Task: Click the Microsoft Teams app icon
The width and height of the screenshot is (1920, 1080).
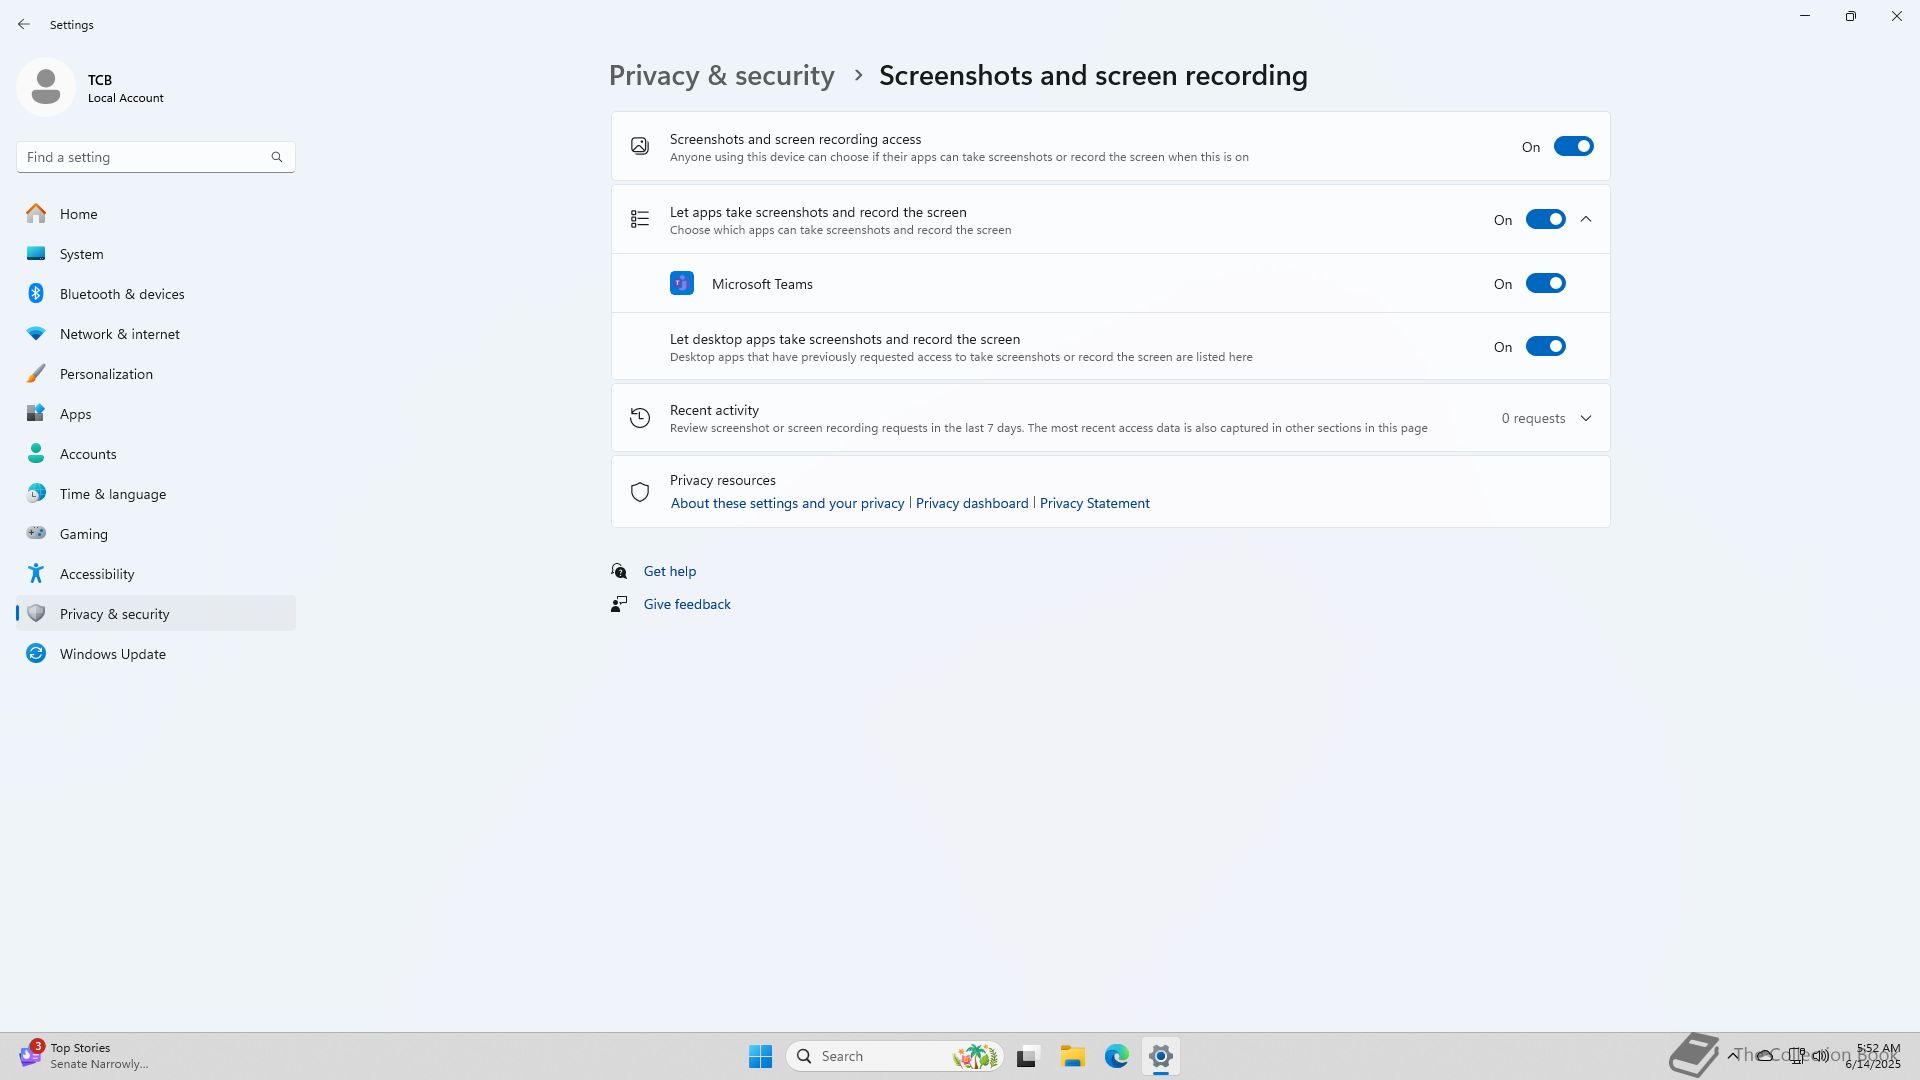Action: 681,284
